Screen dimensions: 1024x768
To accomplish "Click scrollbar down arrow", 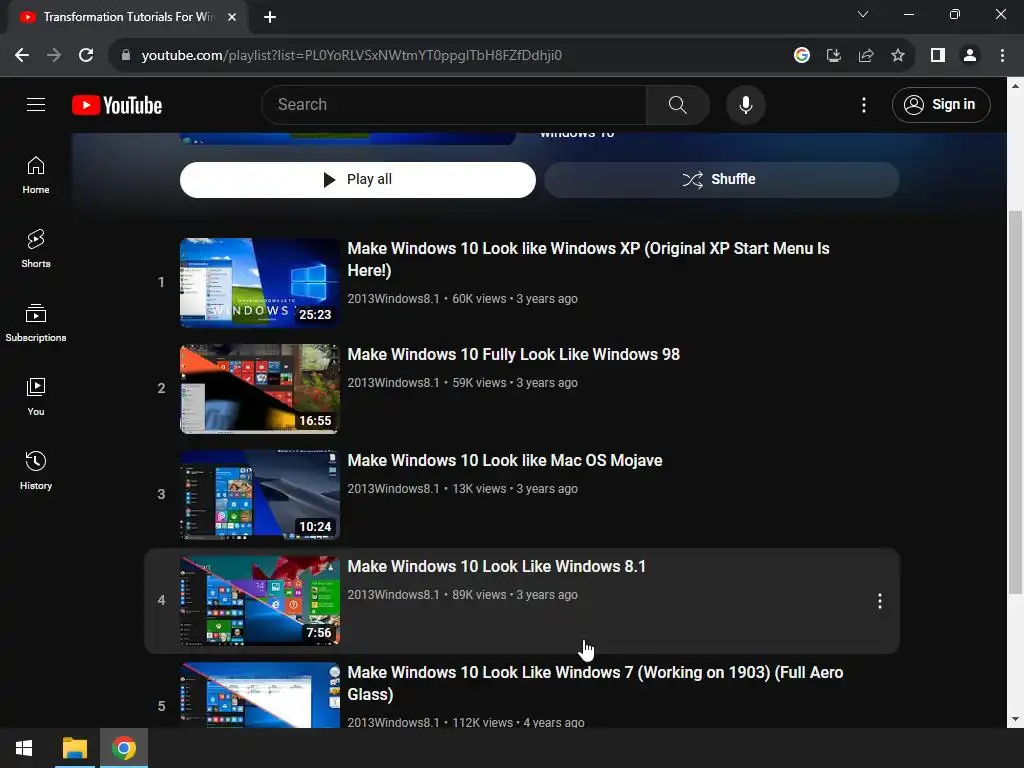I will (1015, 719).
